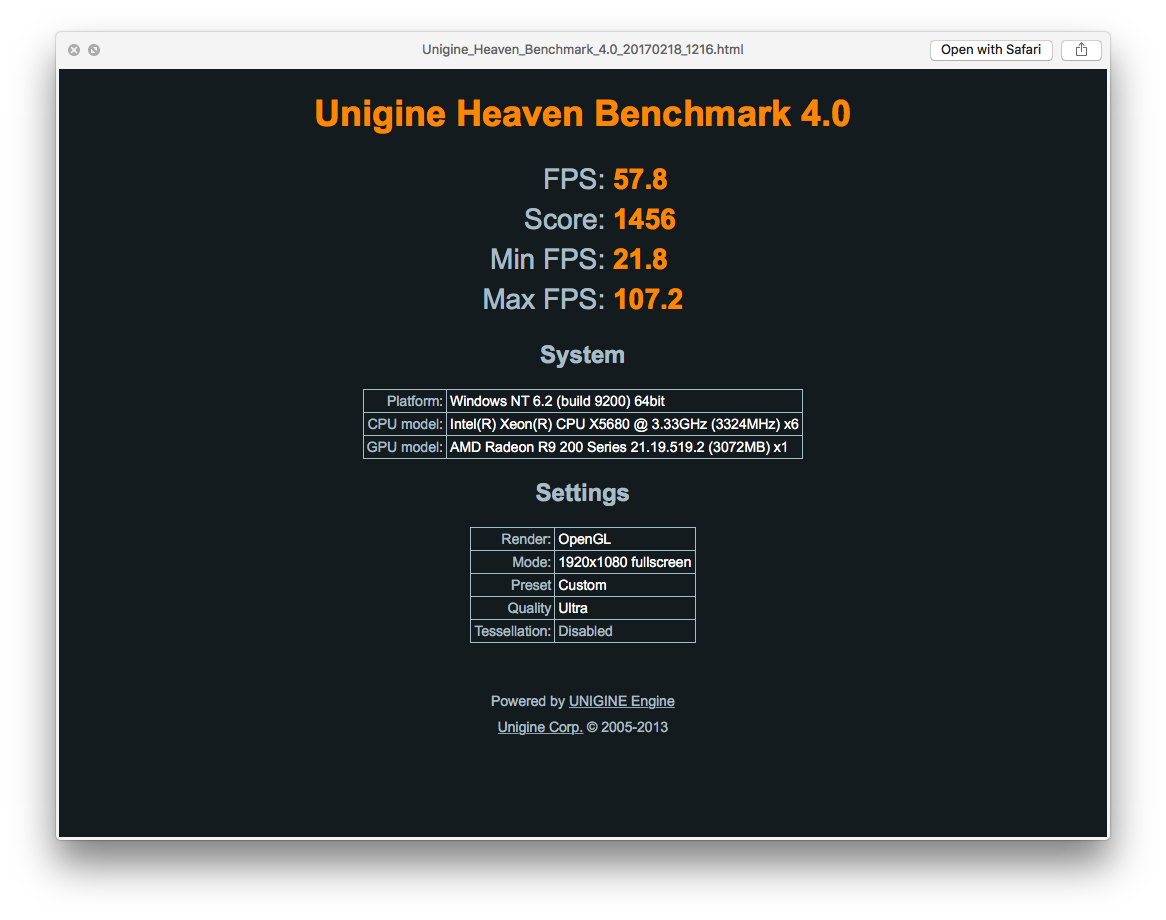
Task: Click the Tessellation: label cell
Action: click(513, 631)
